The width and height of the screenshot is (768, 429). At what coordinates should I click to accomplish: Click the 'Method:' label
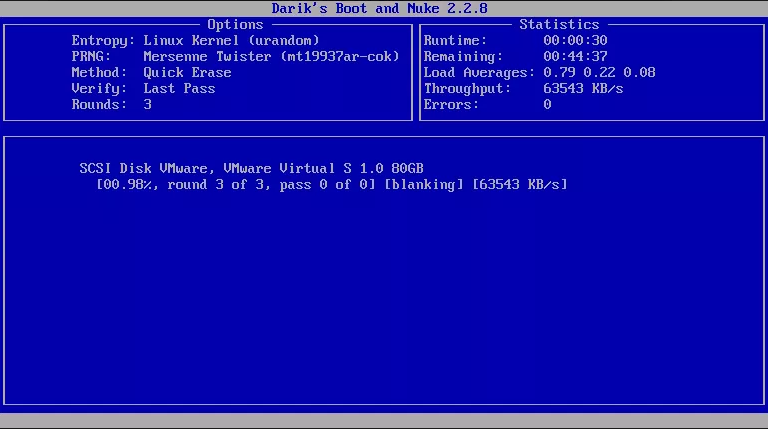(99, 72)
